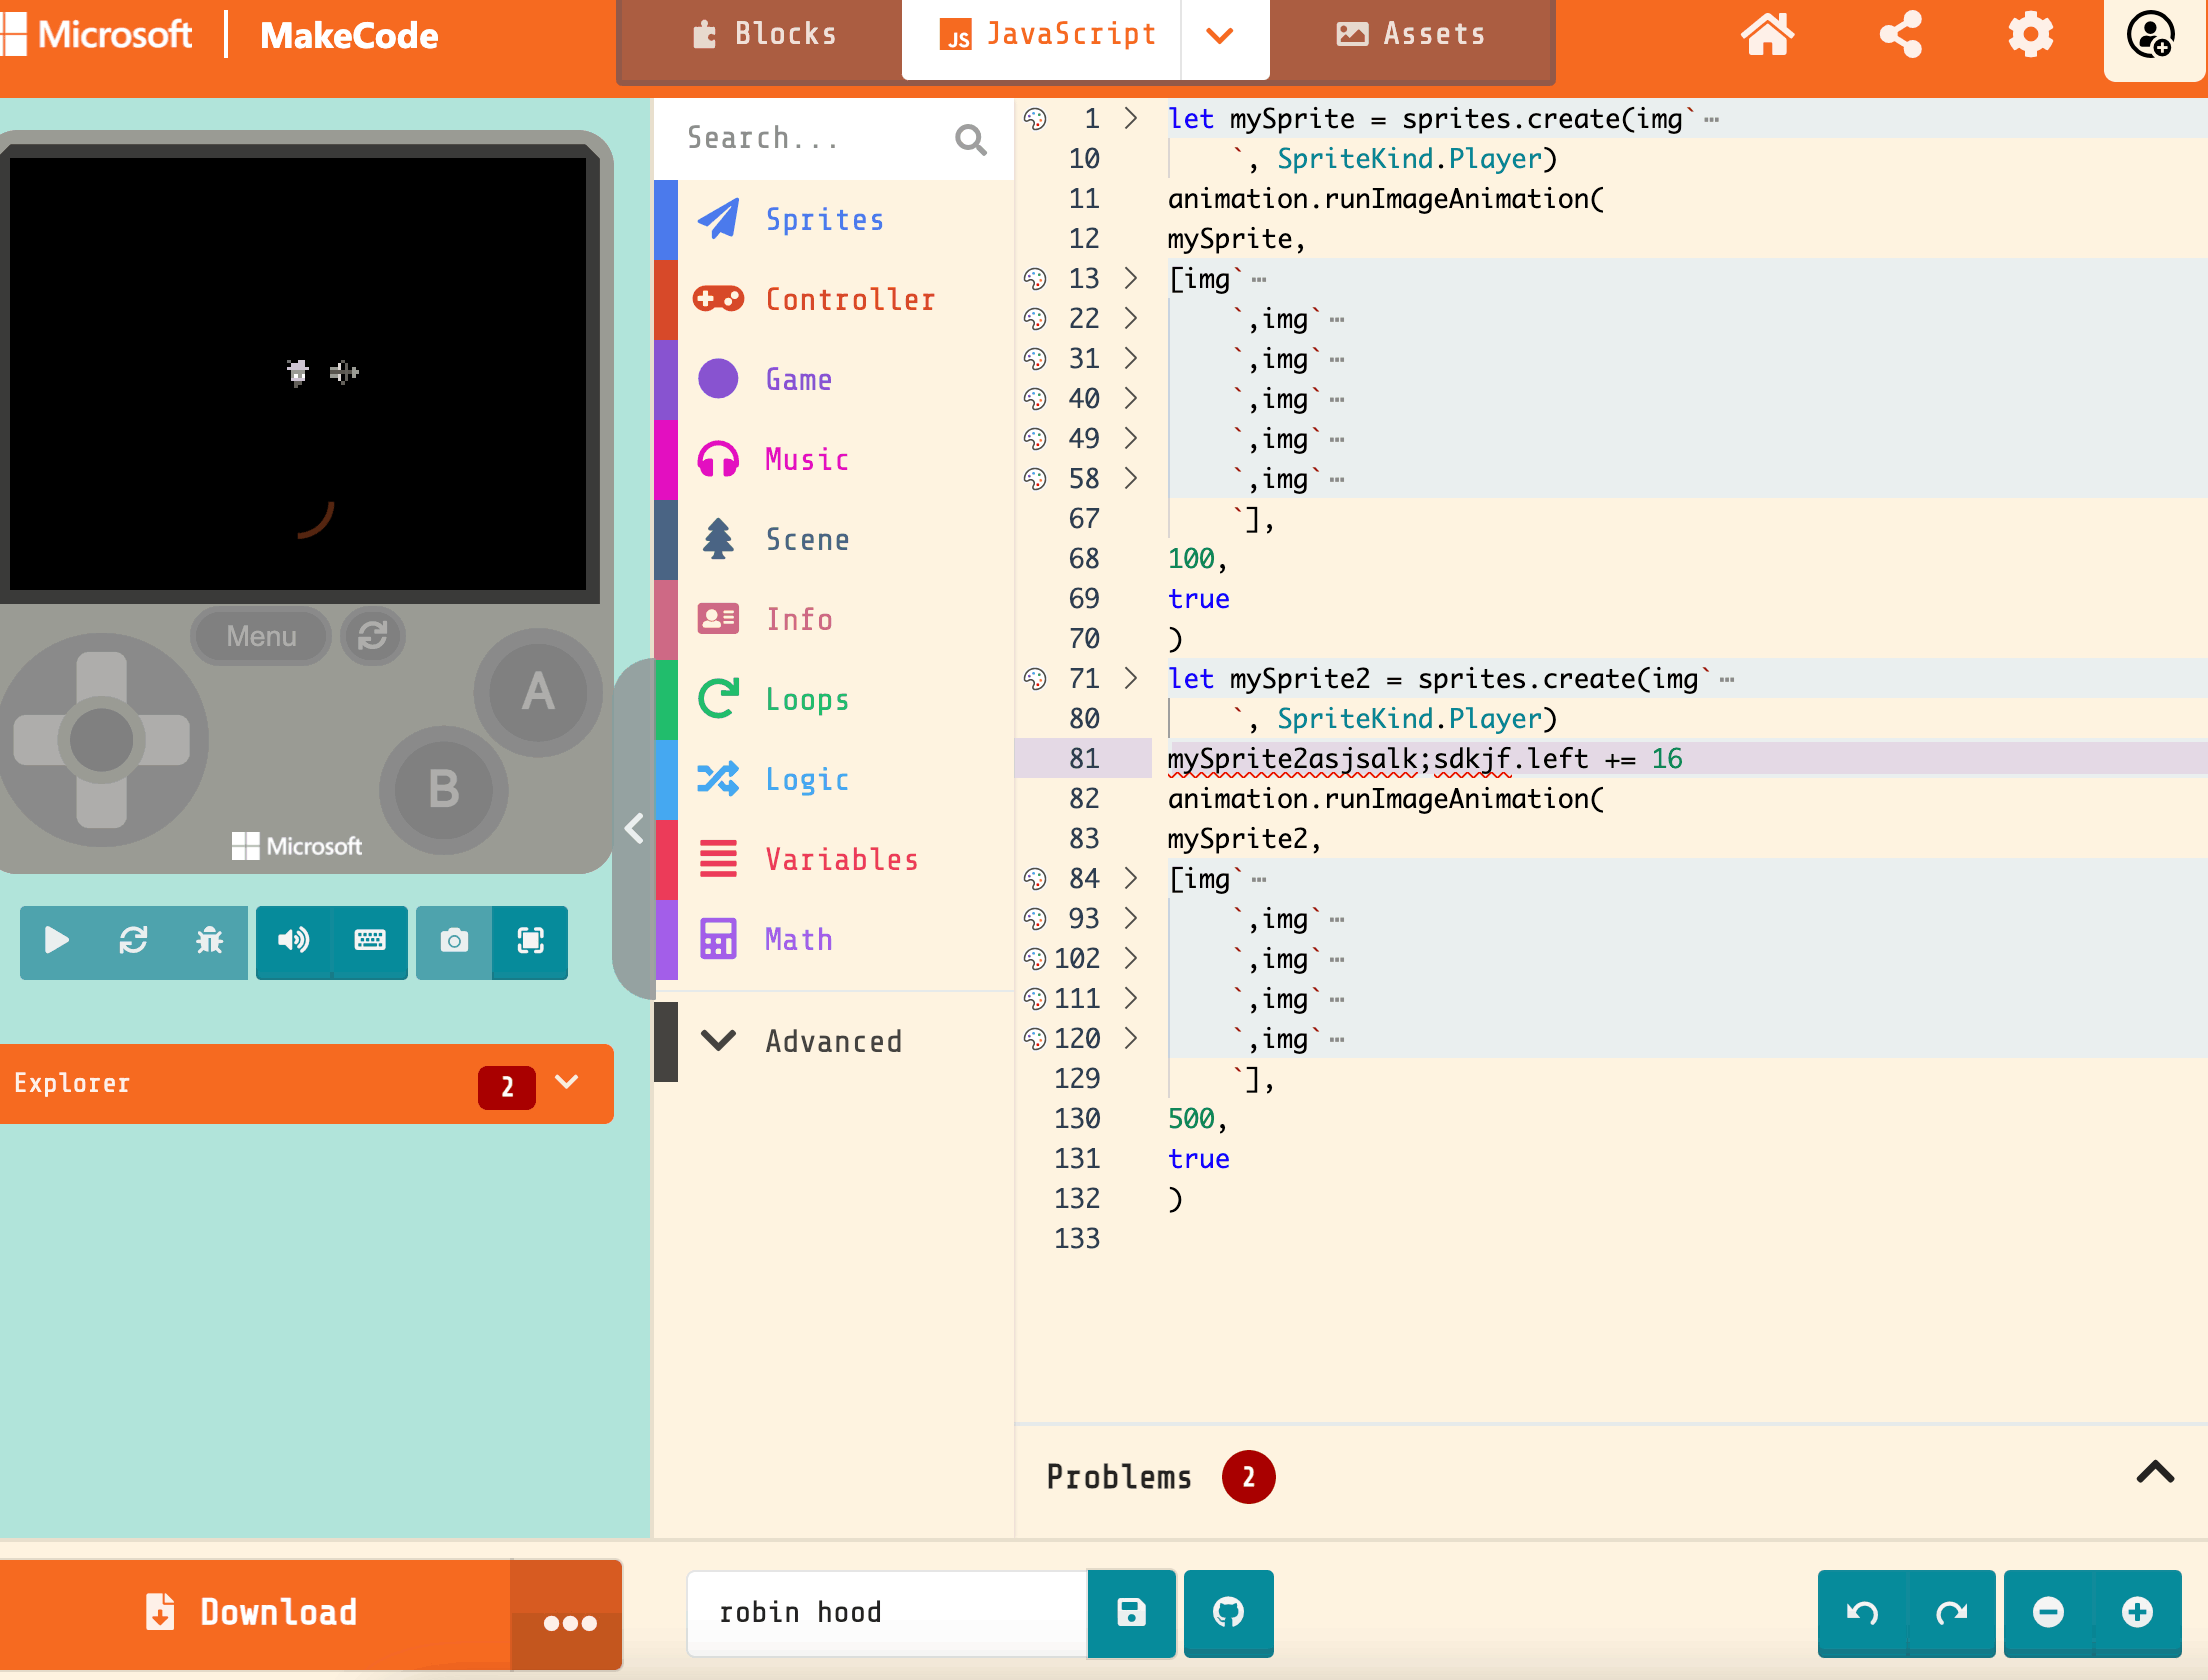
Task: Click the project name field 'robin hood'
Action: [x=885, y=1612]
